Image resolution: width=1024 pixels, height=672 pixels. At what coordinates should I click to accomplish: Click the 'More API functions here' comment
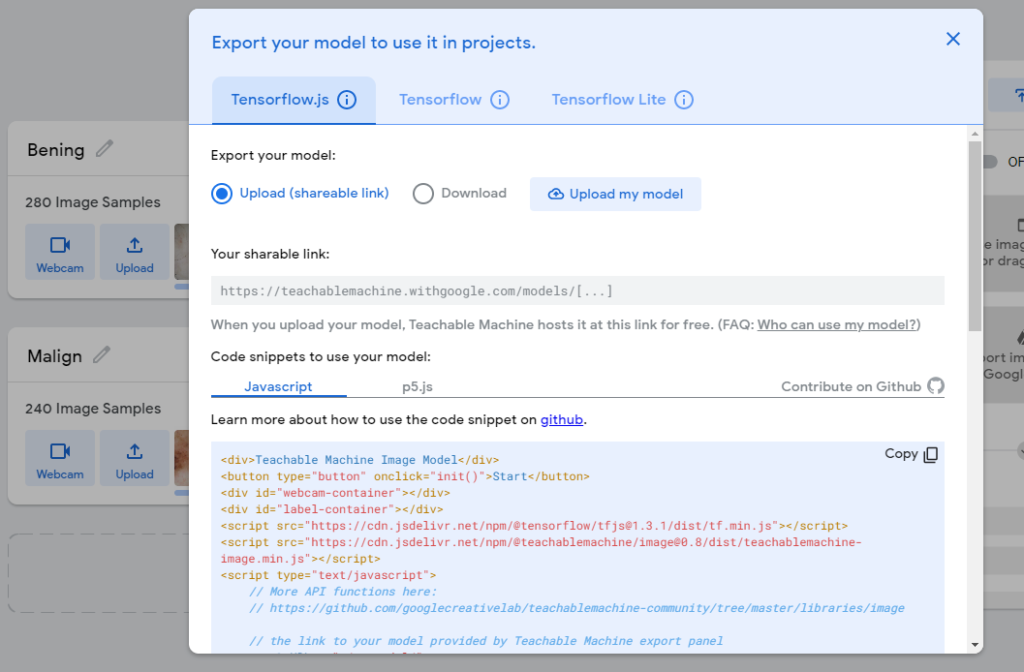pyautogui.click(x=343, y=592)
